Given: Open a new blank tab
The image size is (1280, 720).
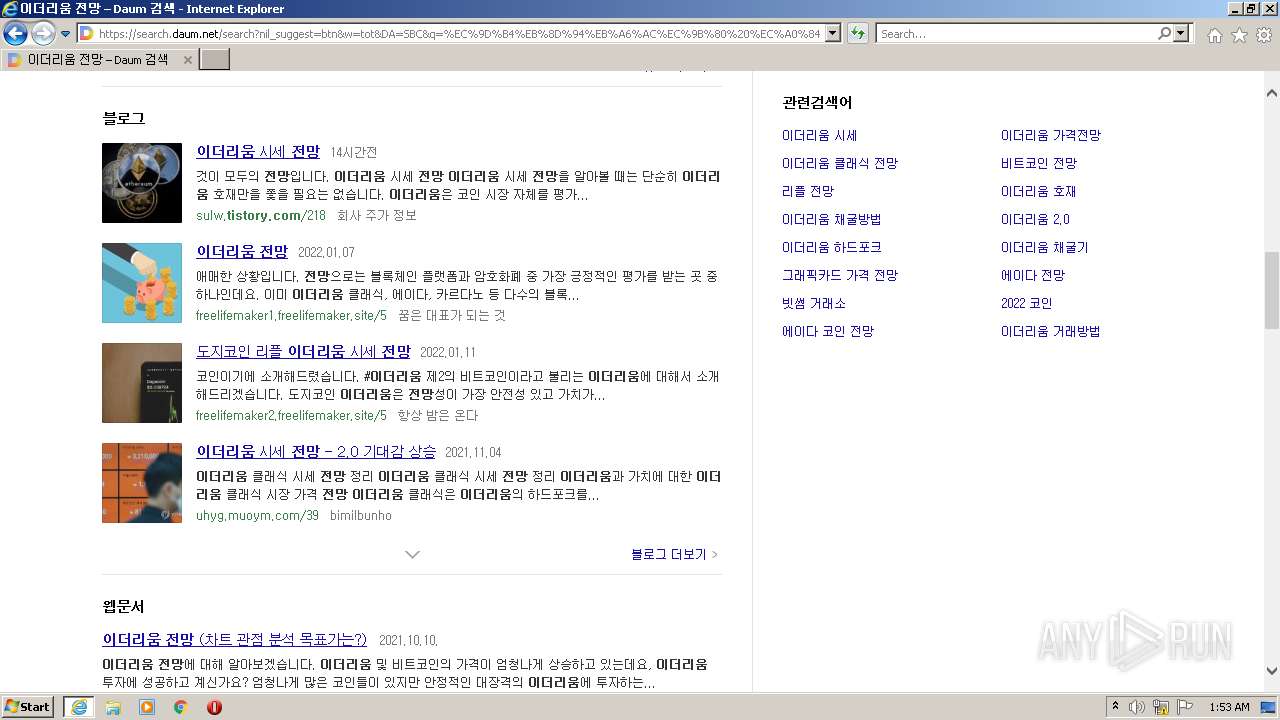Looking at the screenshot, I should pyautogui.click(x=215, y=60).
